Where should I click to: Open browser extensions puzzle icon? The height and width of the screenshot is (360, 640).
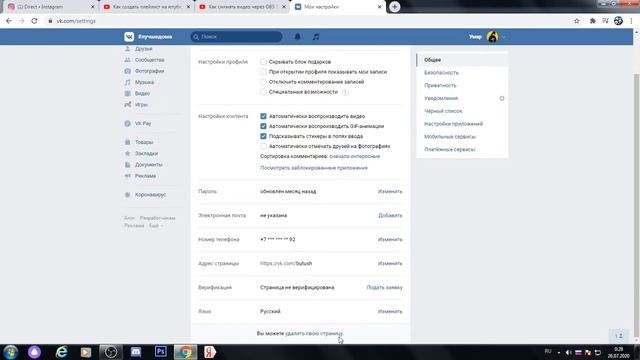pyautogui.click(x=592, y=21)
